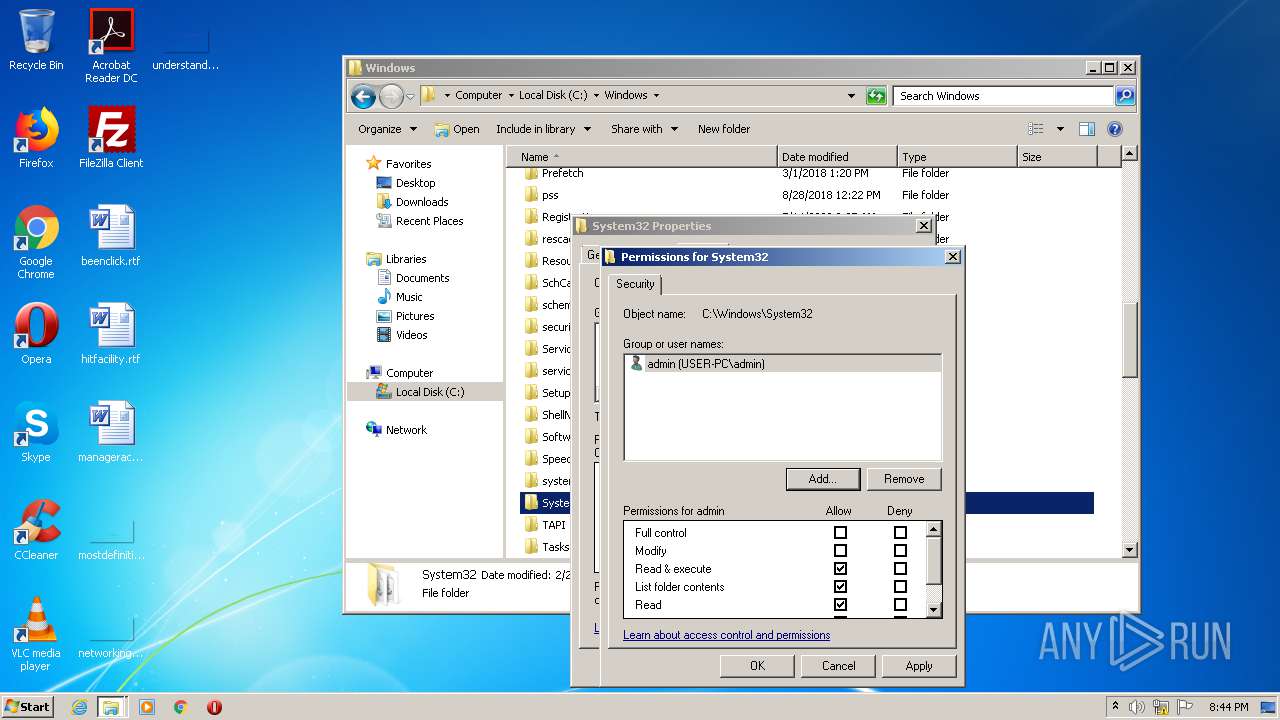
Task: Open the Google Chrome desktop shortcut
Action: tap(36, 242)
